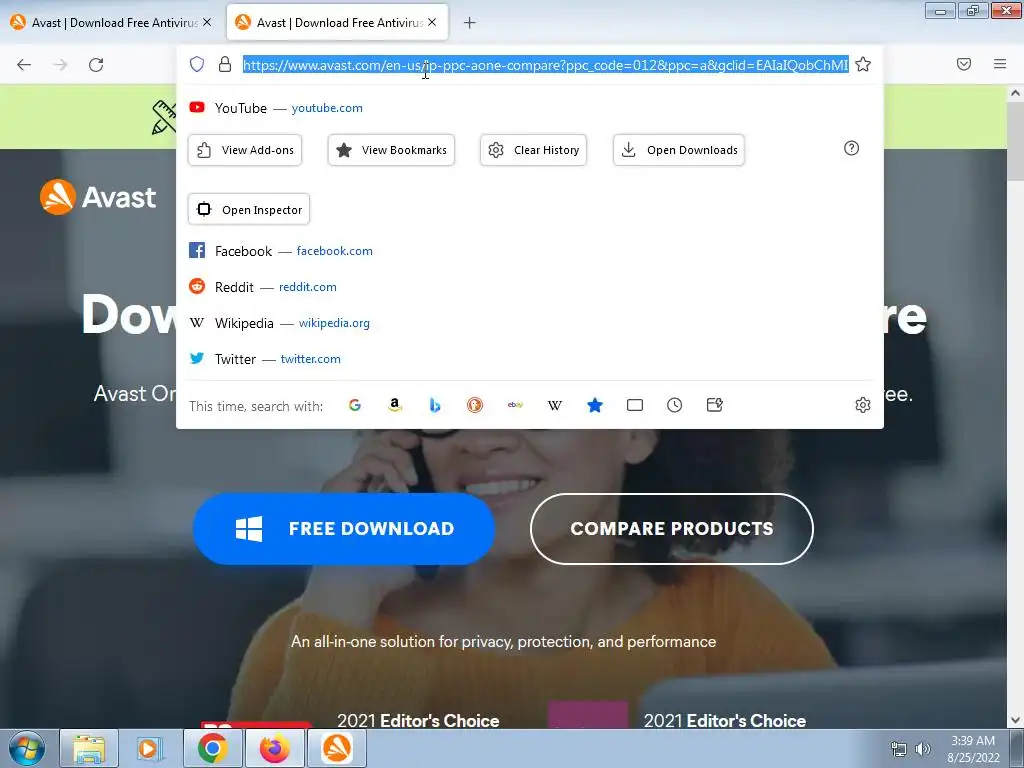Click the COMPARE PRODUCTS button
The height and width of the screenshot is (768, 1024).
click(x=671, y=528)
